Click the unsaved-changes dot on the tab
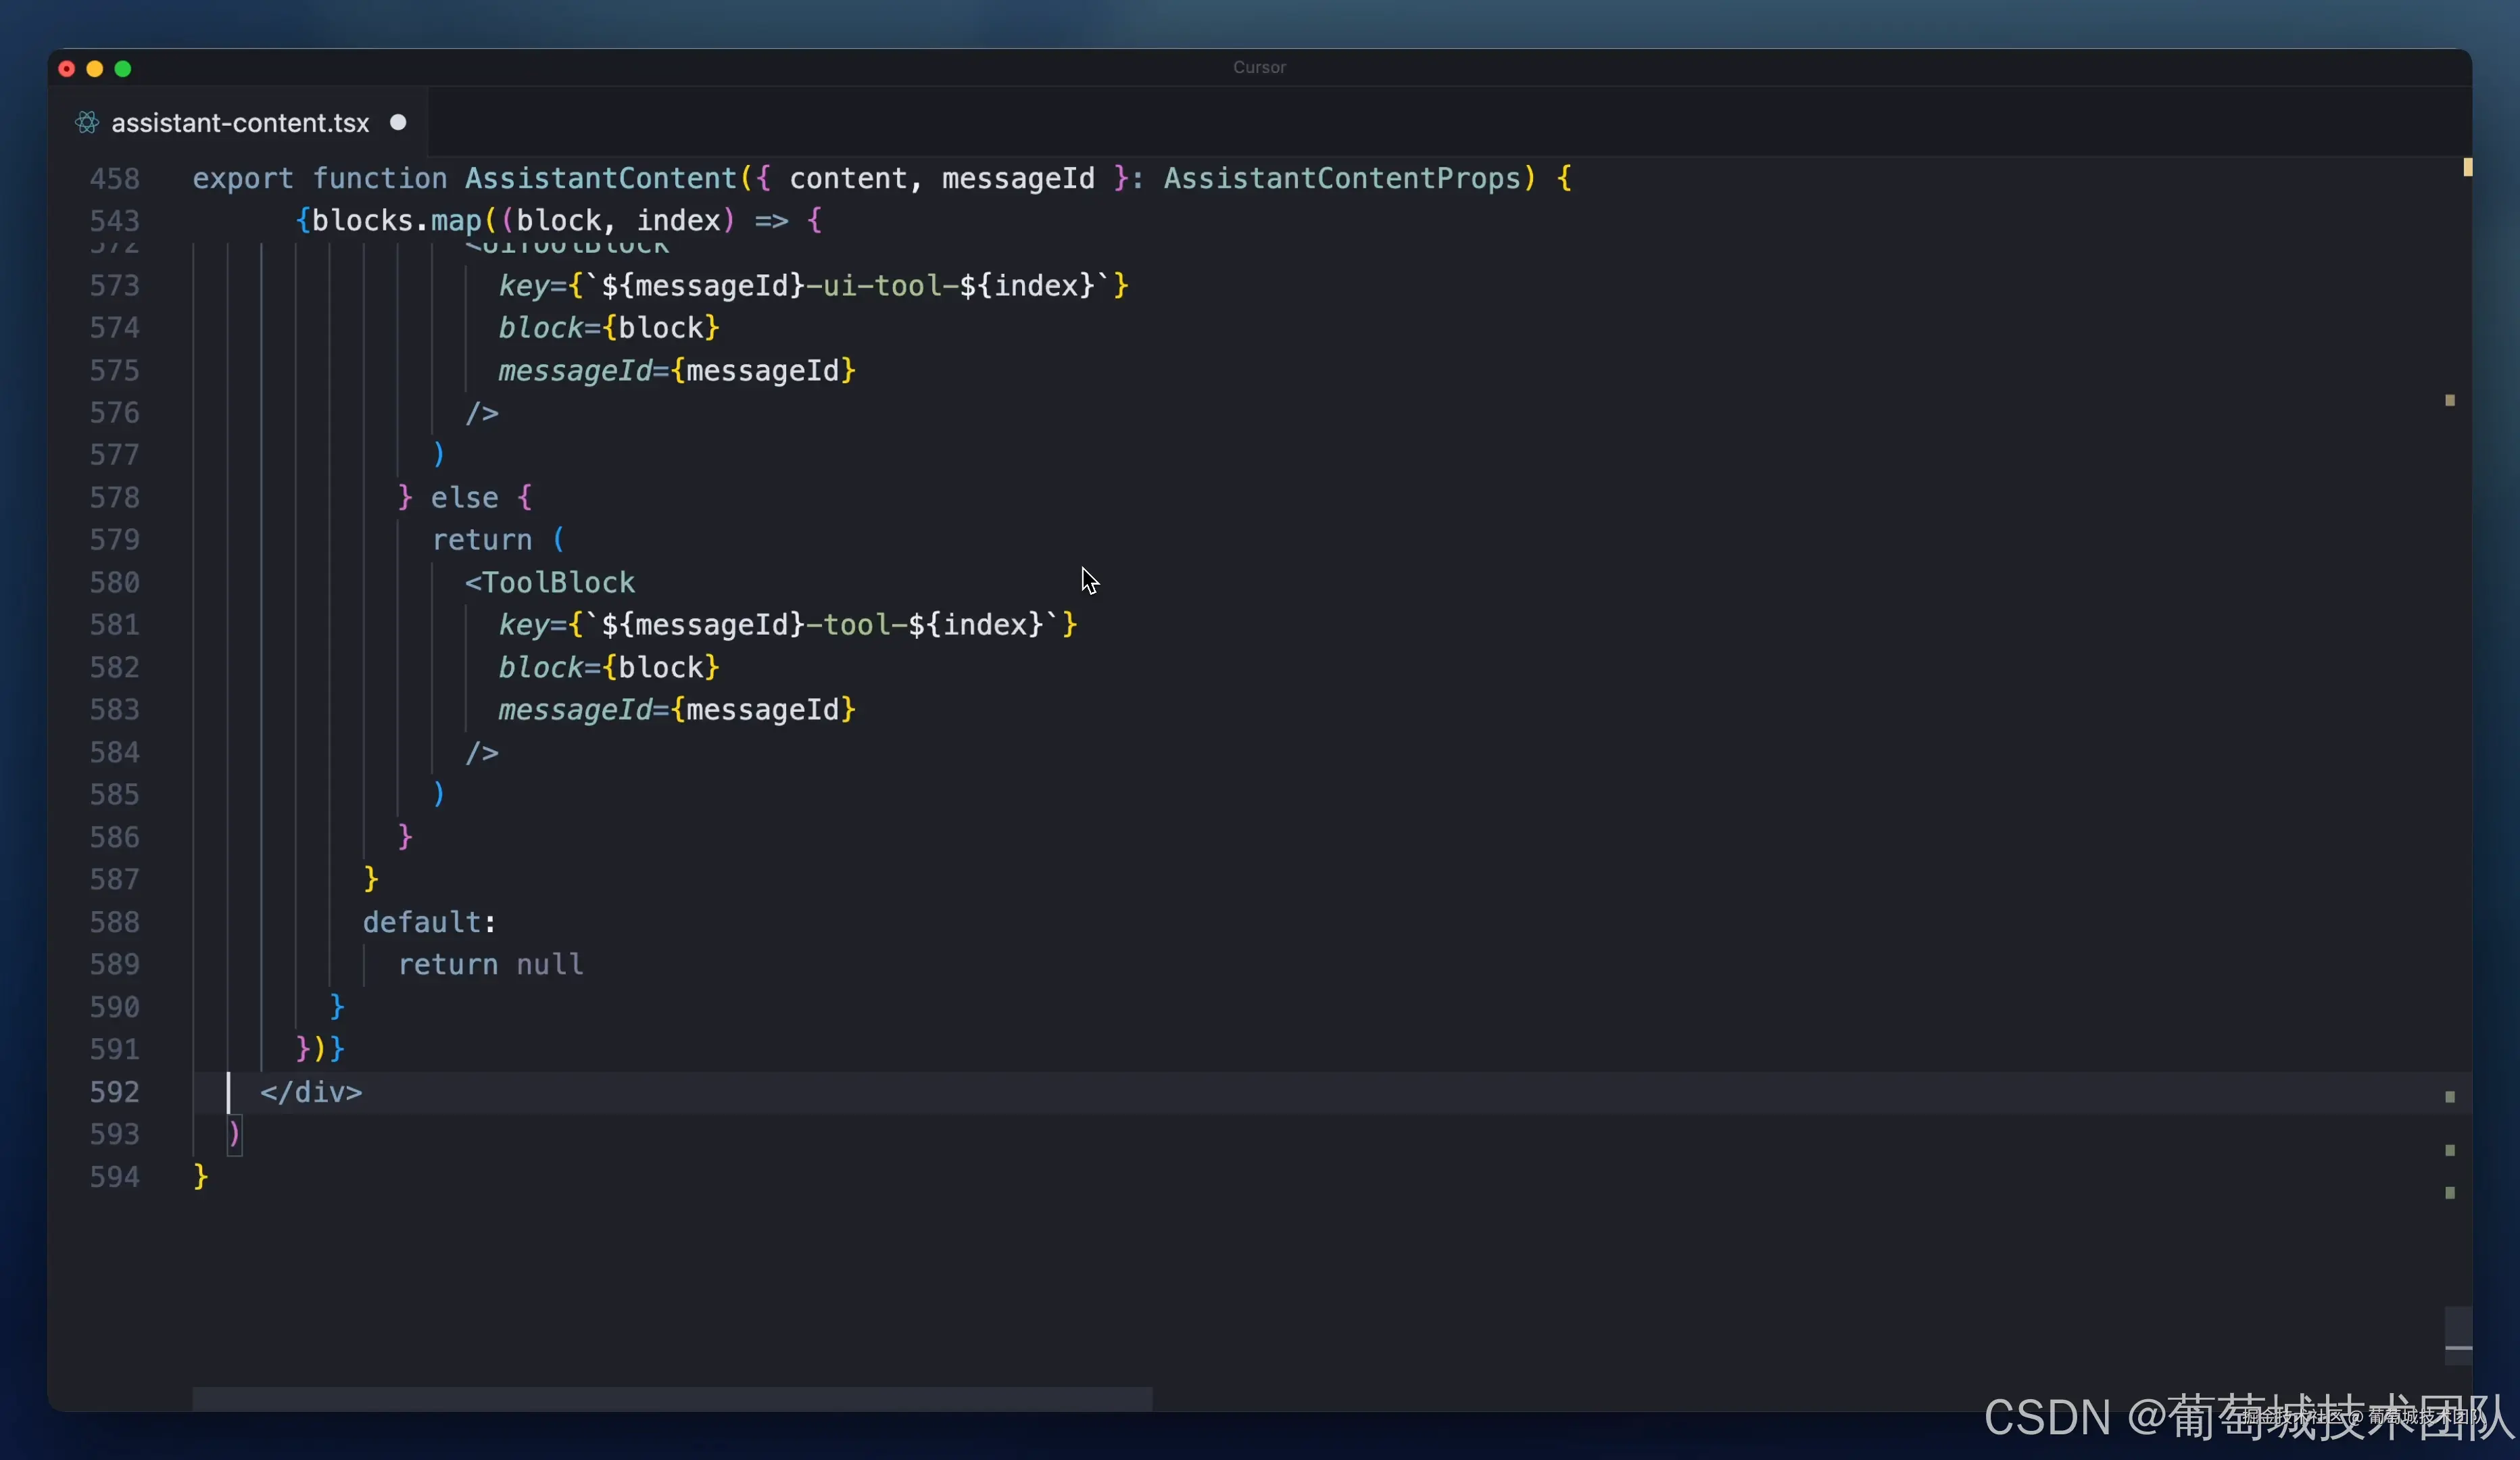Image resolution: width=2520 pixels, height=1460 pixels. point(398,122)
